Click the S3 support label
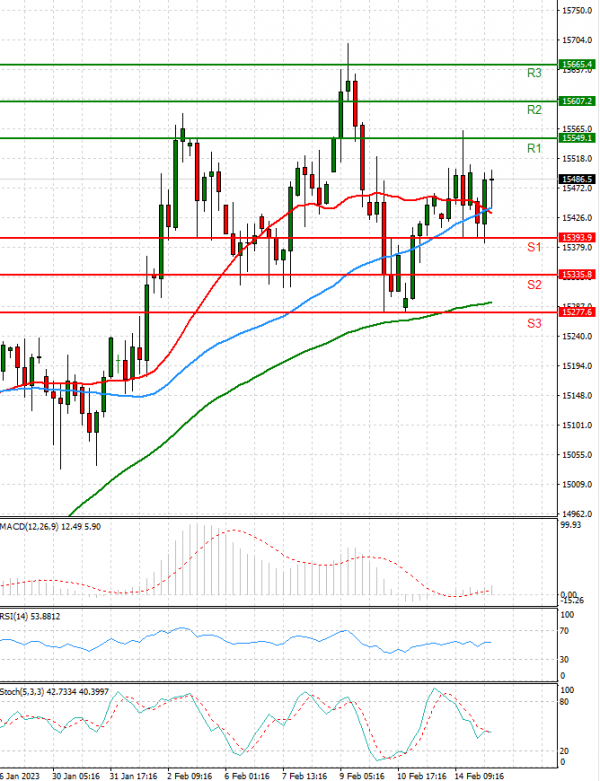 coord(534,324)
